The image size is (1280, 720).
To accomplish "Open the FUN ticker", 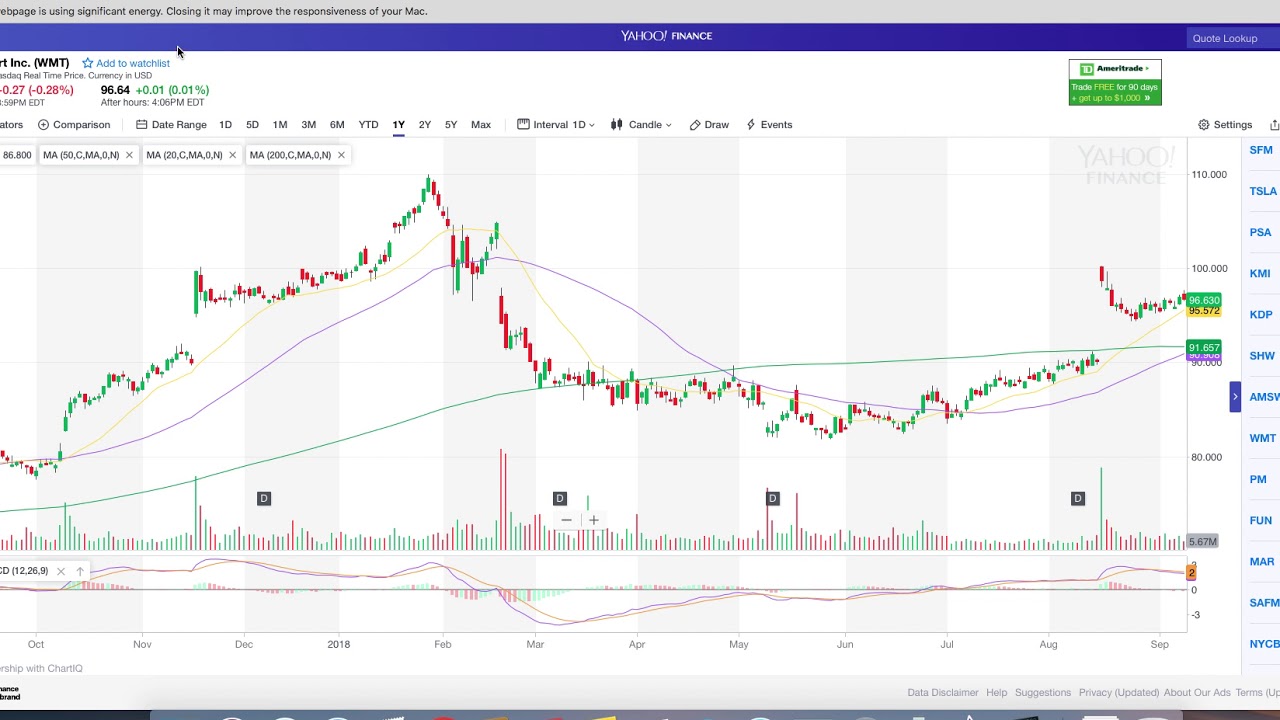I will point(1260,520).
